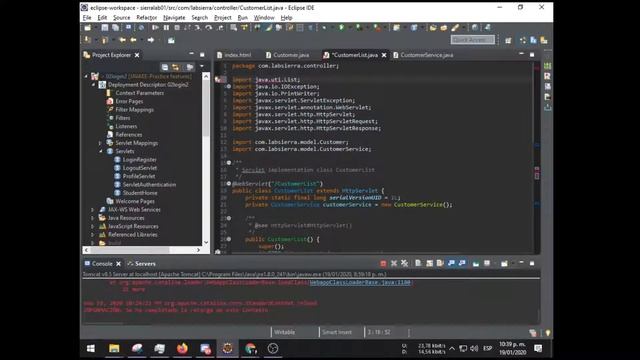Open the Refactor menu
This screenshot has height=360, width=640.
147,18
